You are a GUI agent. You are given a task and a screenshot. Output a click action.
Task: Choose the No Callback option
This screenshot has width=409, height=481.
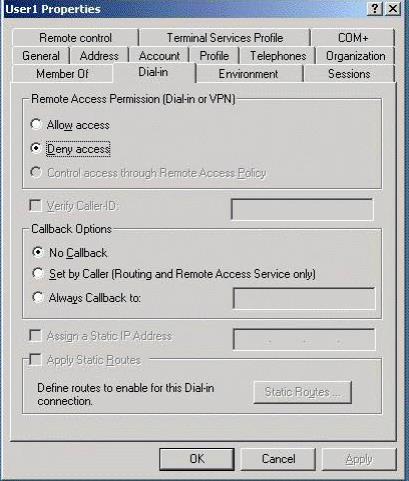coord(38,252)
